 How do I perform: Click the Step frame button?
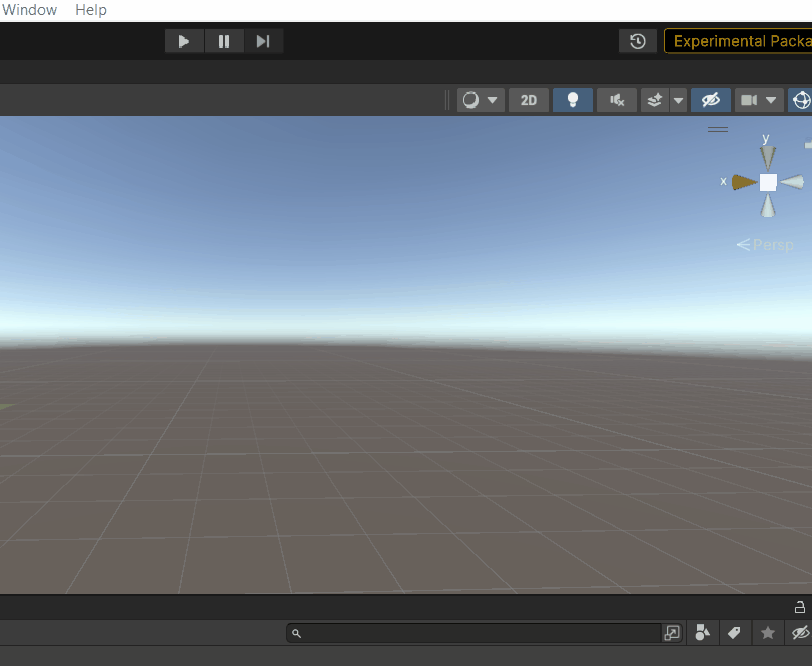(x=263, y=41)
